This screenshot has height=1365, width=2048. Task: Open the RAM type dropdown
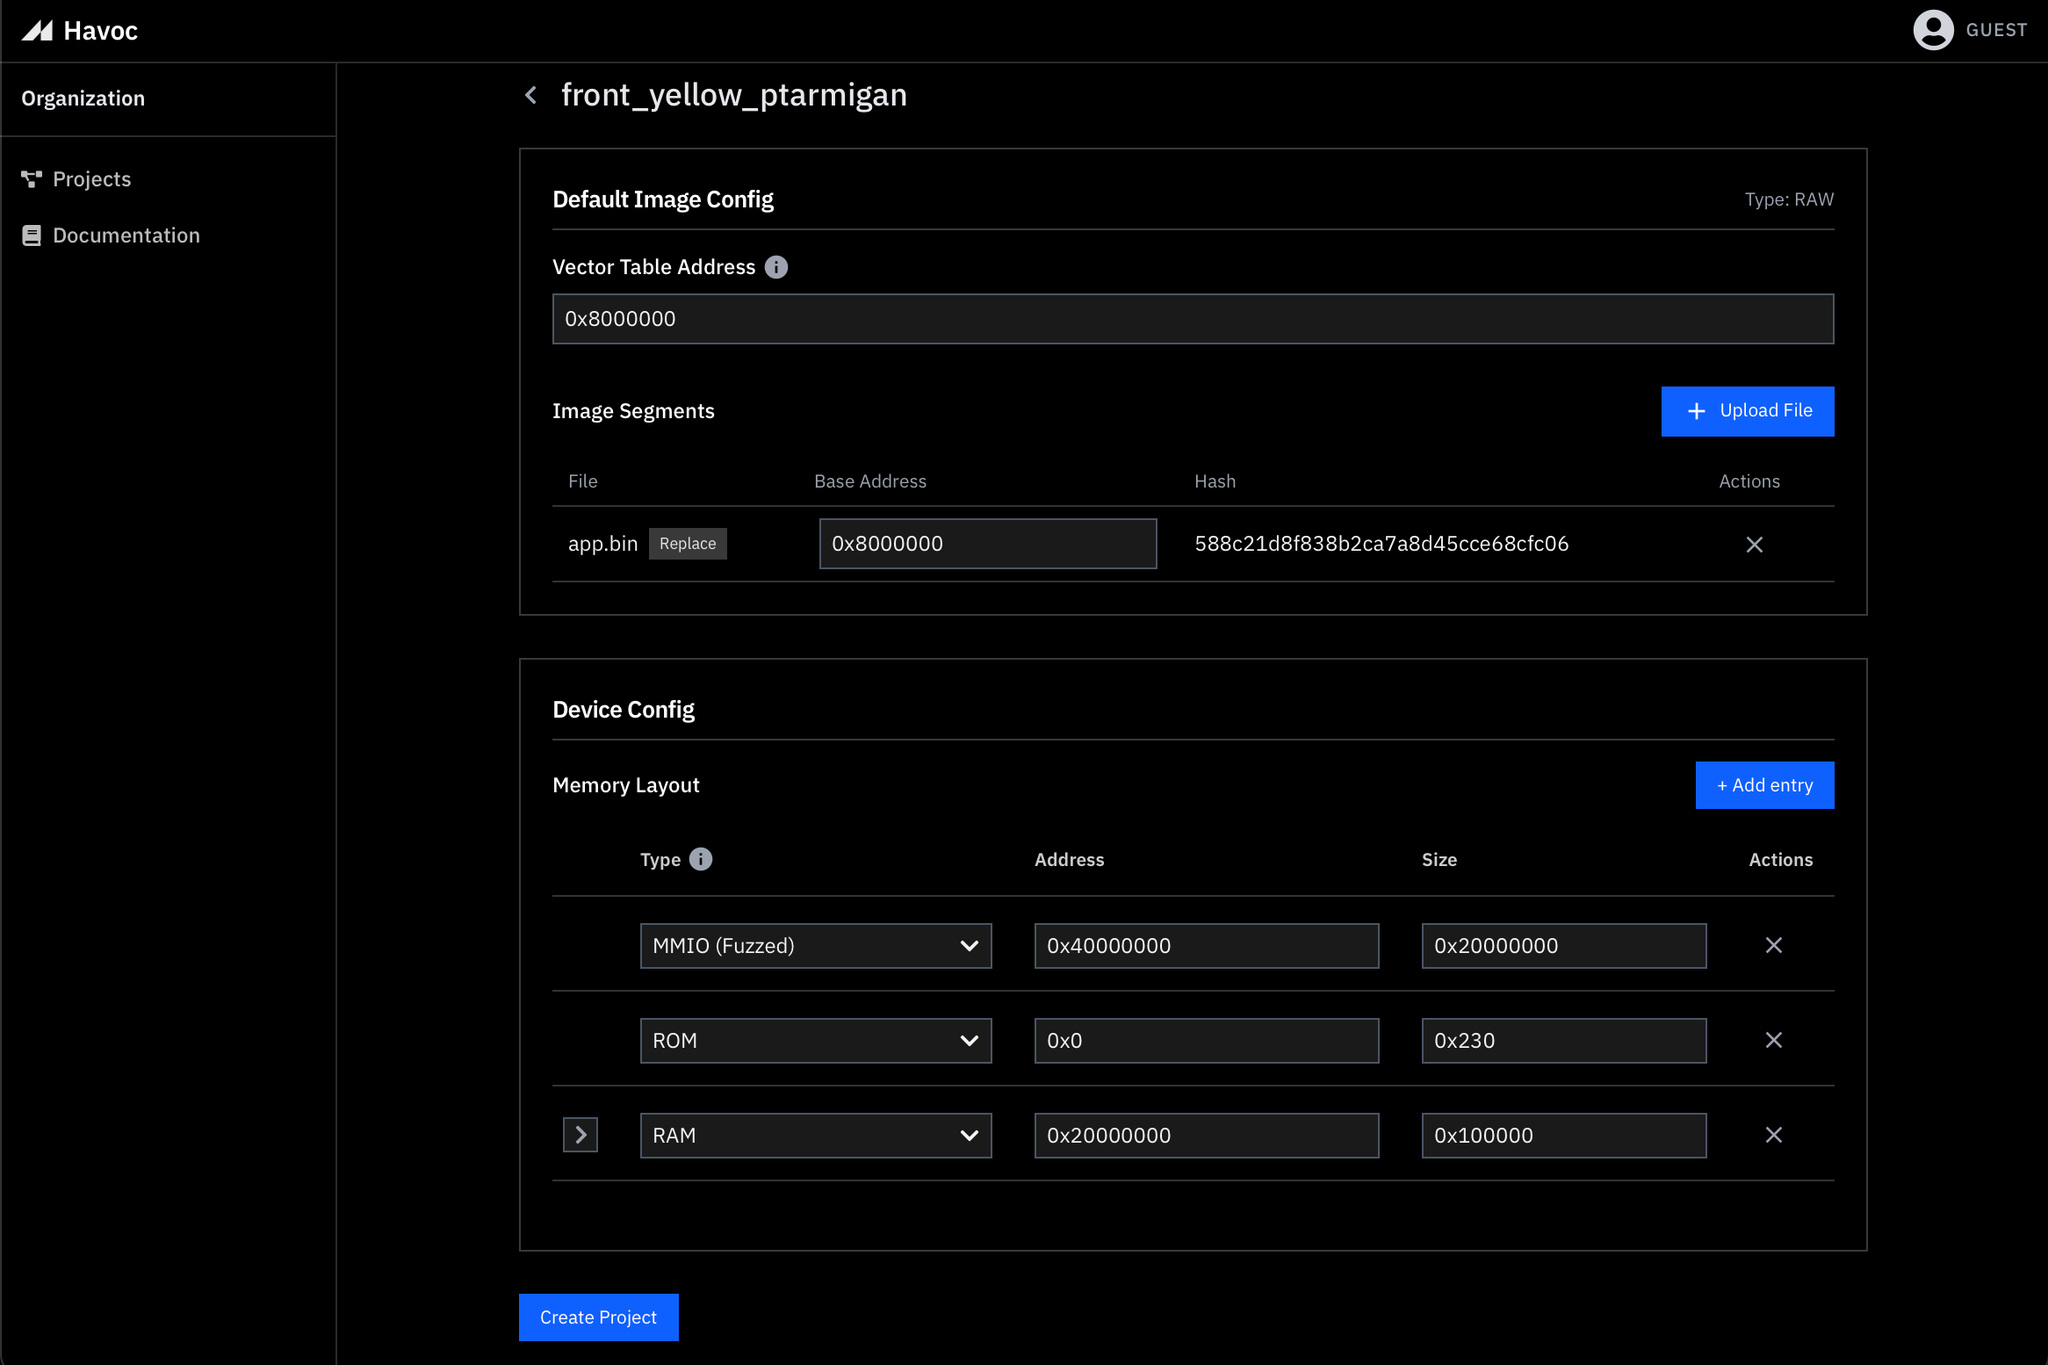[815, 1135]
